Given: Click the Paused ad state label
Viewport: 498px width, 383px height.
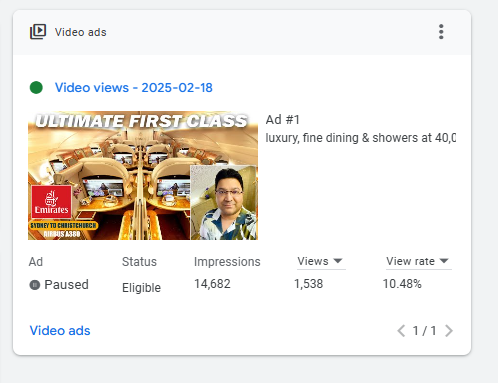Looking at the screenshot, I should click(66, 285).
